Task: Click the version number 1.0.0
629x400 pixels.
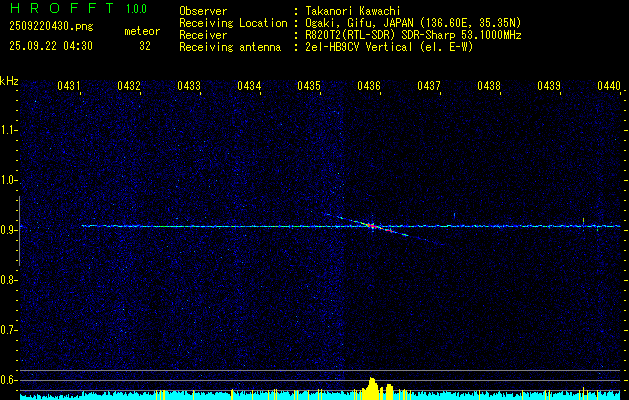Action: 136,9
